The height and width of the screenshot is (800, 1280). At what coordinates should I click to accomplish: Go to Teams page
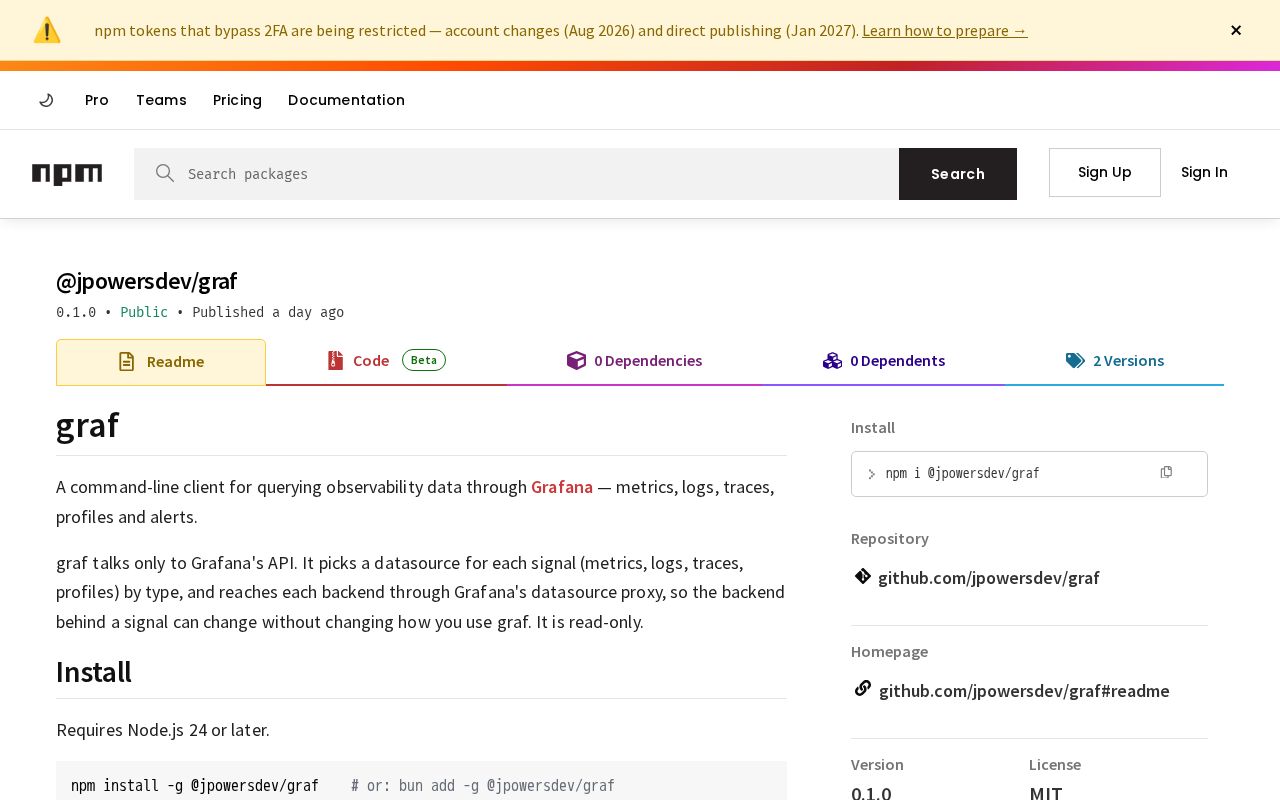[x=161, y=100]
